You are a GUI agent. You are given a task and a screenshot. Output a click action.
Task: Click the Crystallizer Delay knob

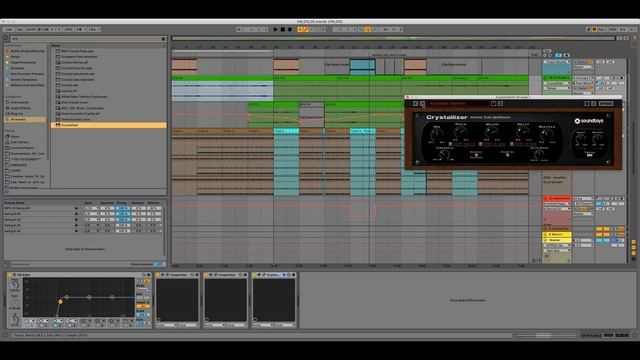522,131
